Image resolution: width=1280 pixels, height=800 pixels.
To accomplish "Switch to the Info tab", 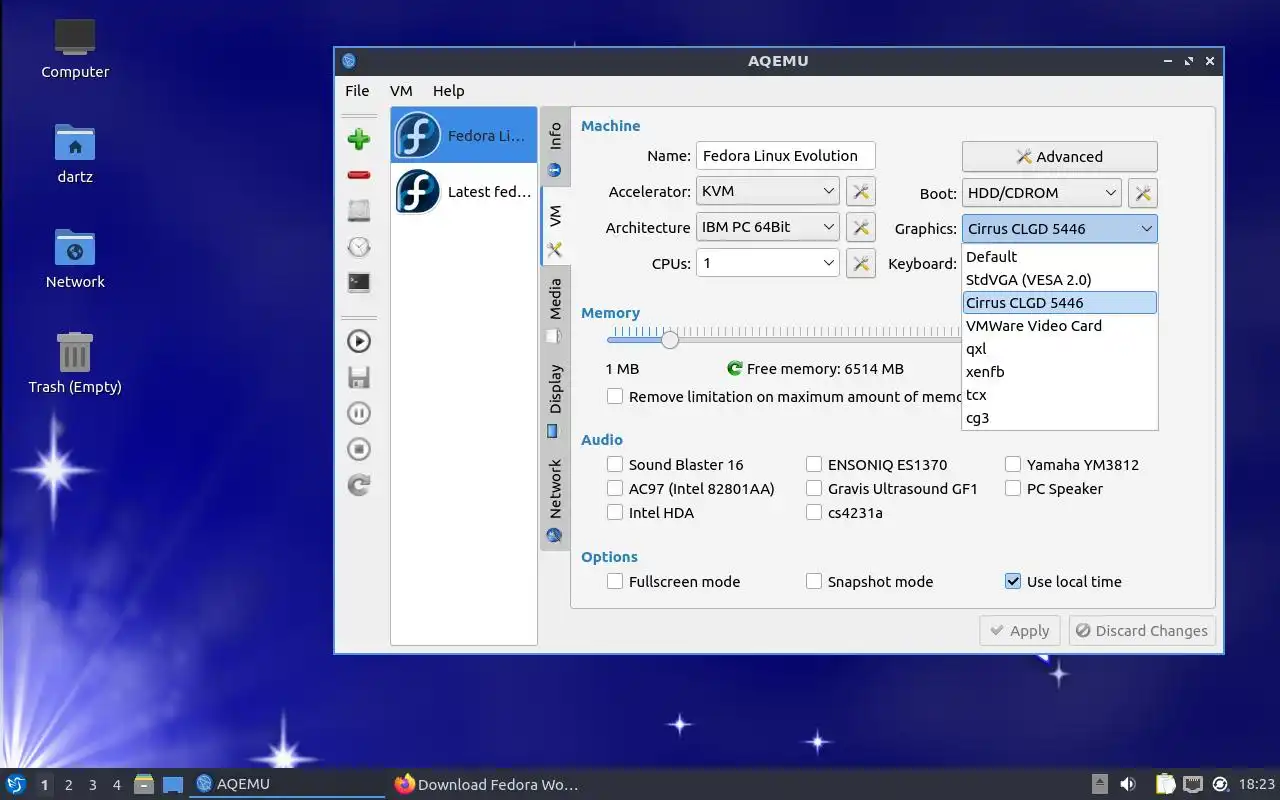I will (x=555, y=147).
